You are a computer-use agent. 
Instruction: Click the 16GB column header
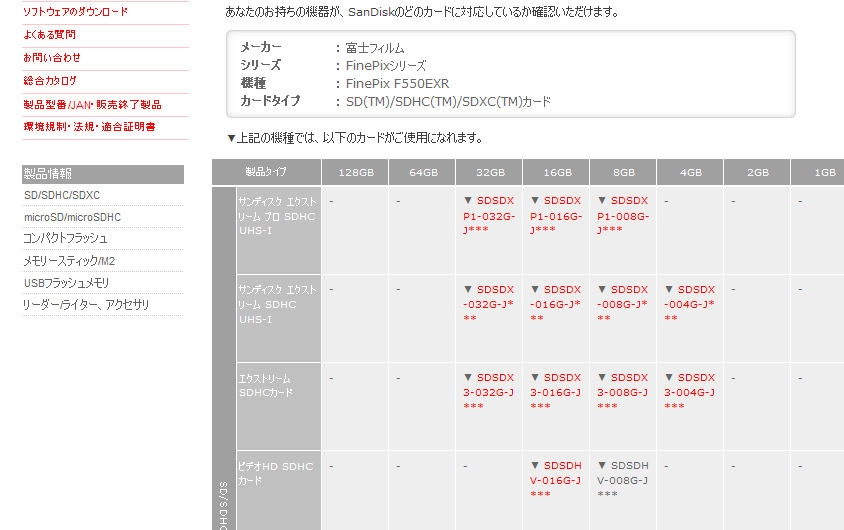557,172
